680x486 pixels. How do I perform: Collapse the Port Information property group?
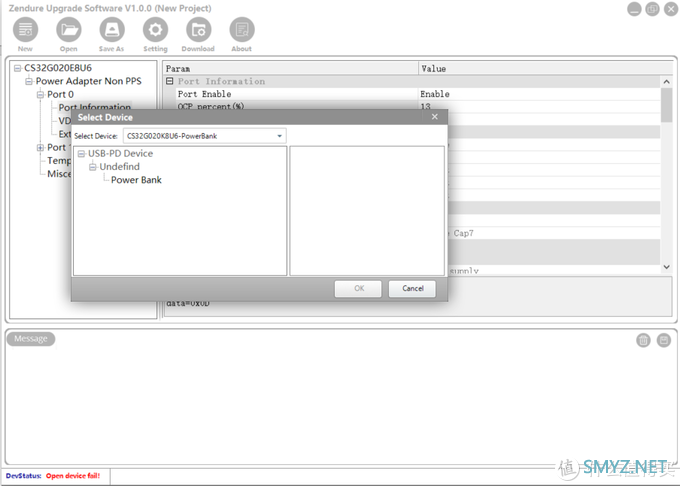170,81
